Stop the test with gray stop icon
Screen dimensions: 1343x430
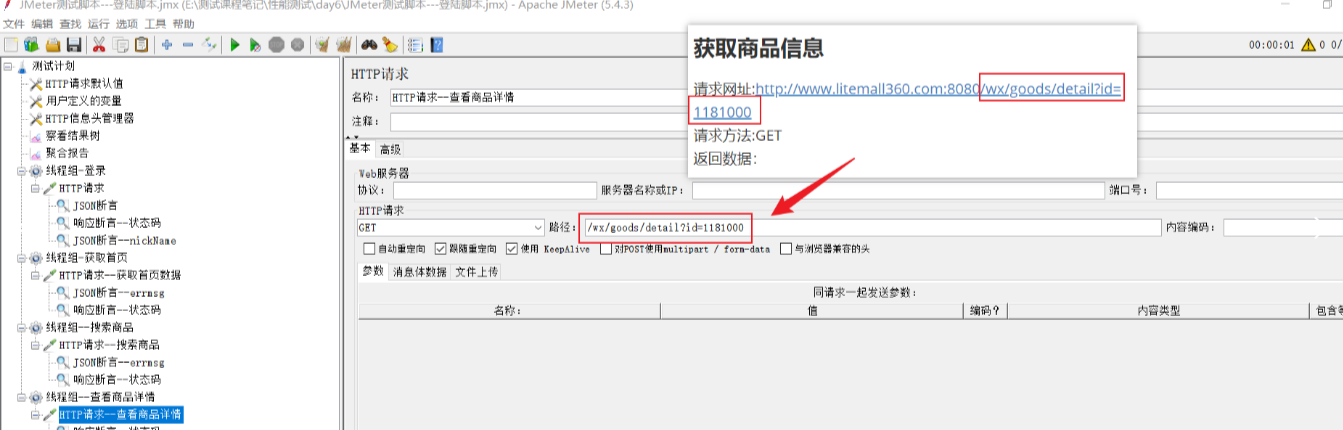coord(276,44)
